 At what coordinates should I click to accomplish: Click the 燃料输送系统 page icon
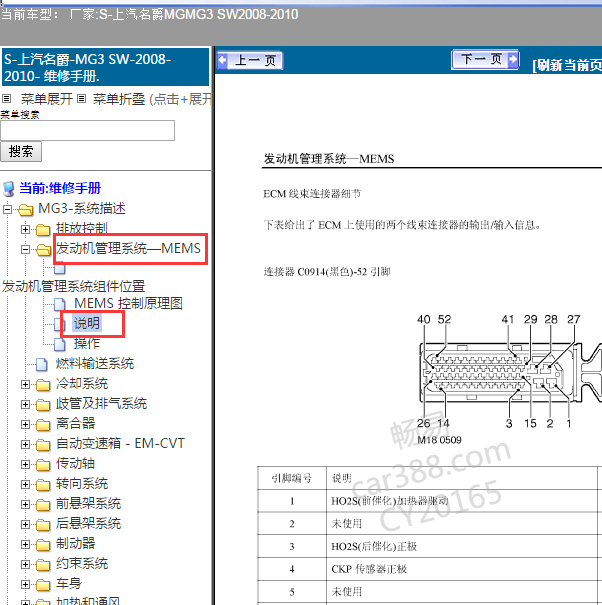41,364
